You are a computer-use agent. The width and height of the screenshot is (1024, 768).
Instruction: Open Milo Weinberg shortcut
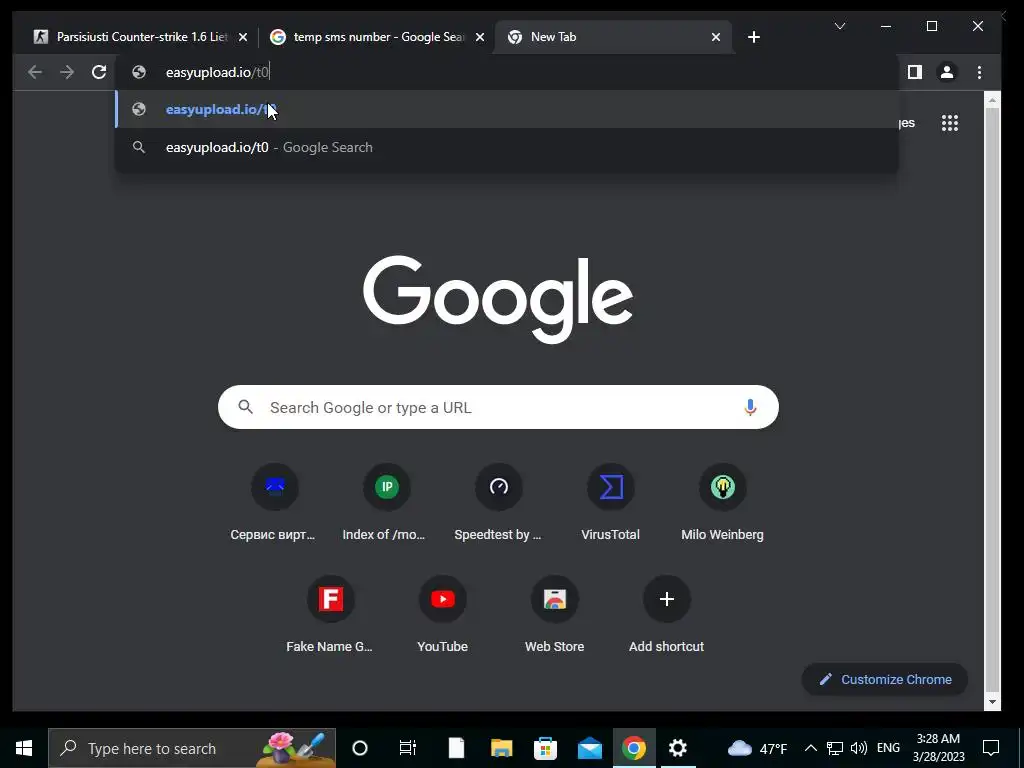(722, 502)
